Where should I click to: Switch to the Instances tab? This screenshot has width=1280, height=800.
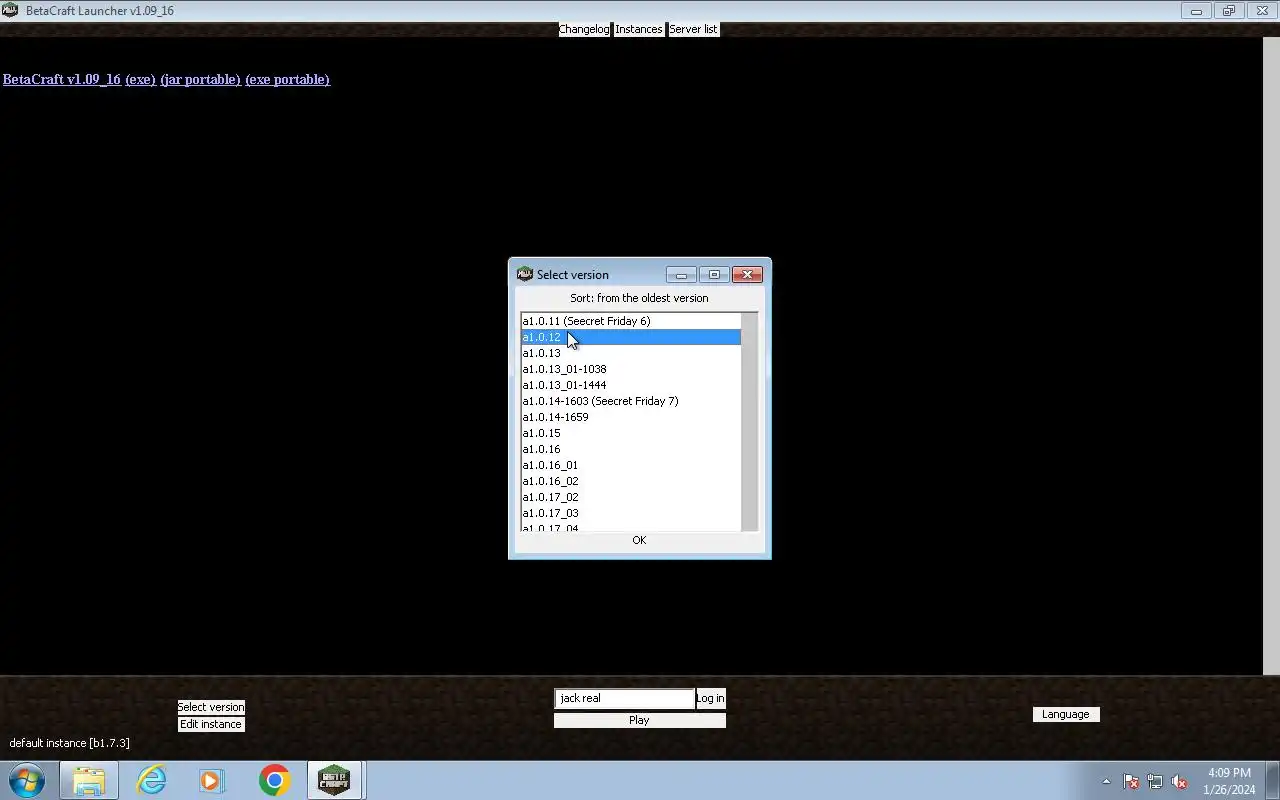638,29
